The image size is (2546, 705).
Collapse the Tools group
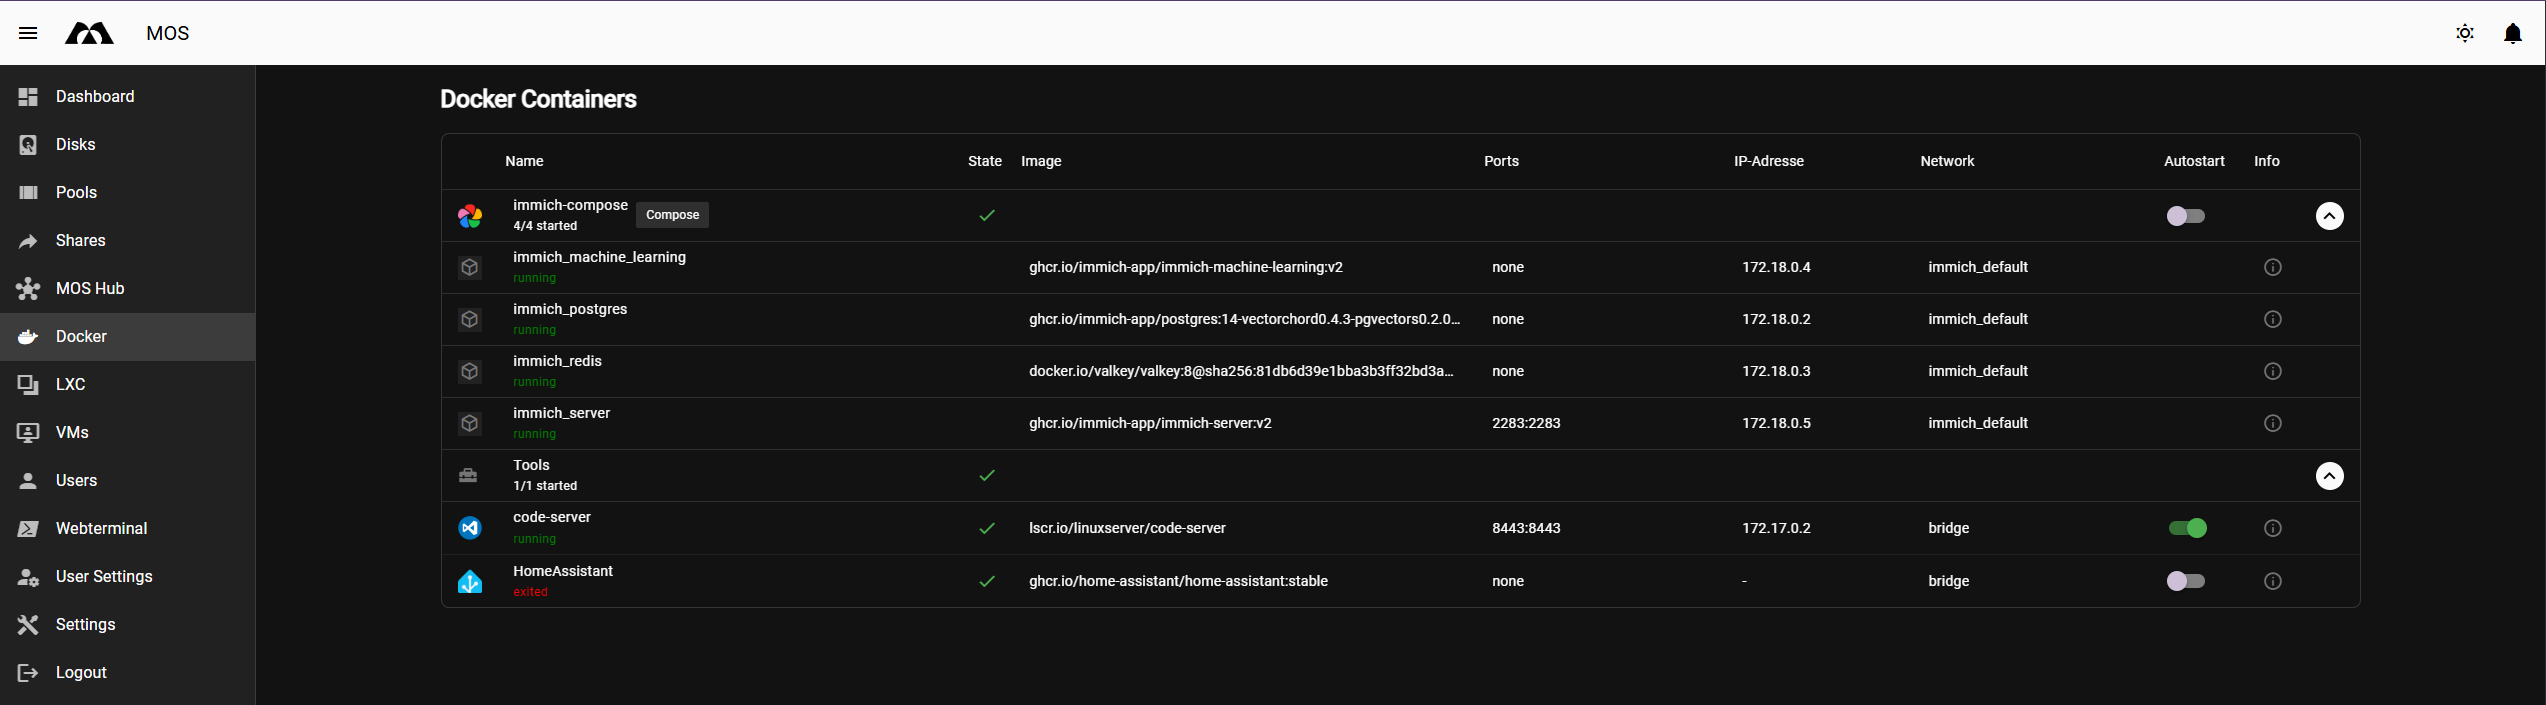click(2329, 476)
